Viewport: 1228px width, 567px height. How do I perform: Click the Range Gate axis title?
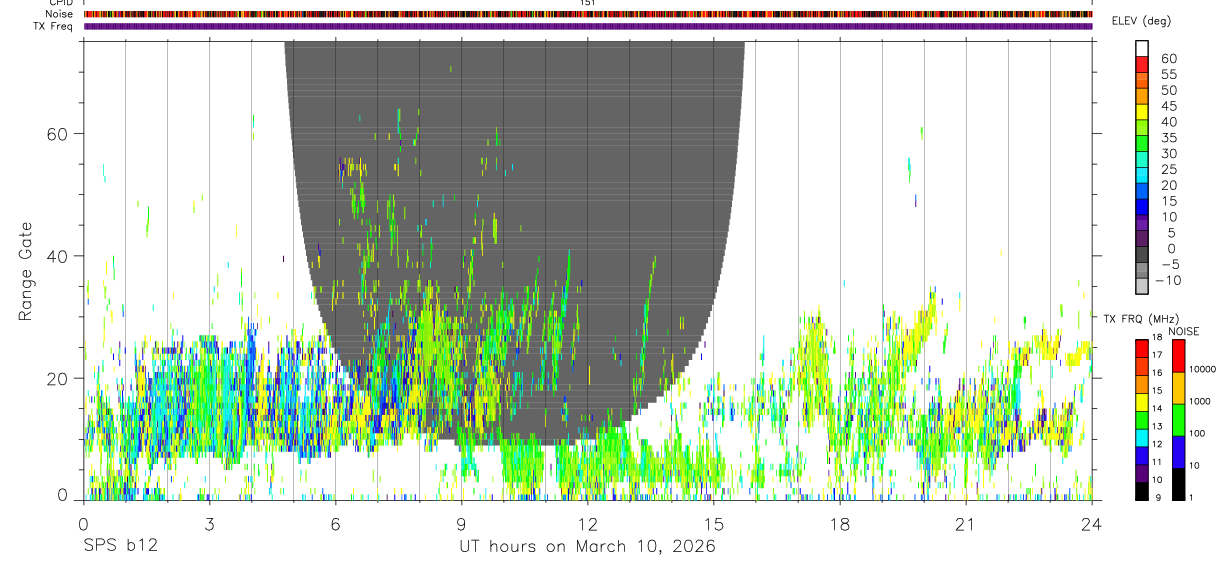click(25, 270)
